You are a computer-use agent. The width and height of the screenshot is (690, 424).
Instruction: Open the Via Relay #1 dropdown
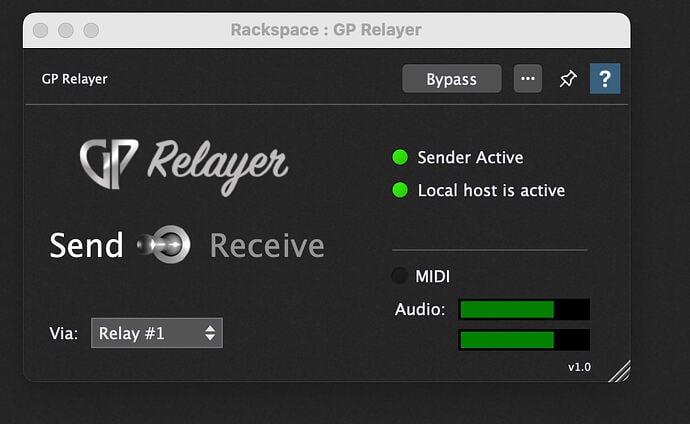(157, 333)
